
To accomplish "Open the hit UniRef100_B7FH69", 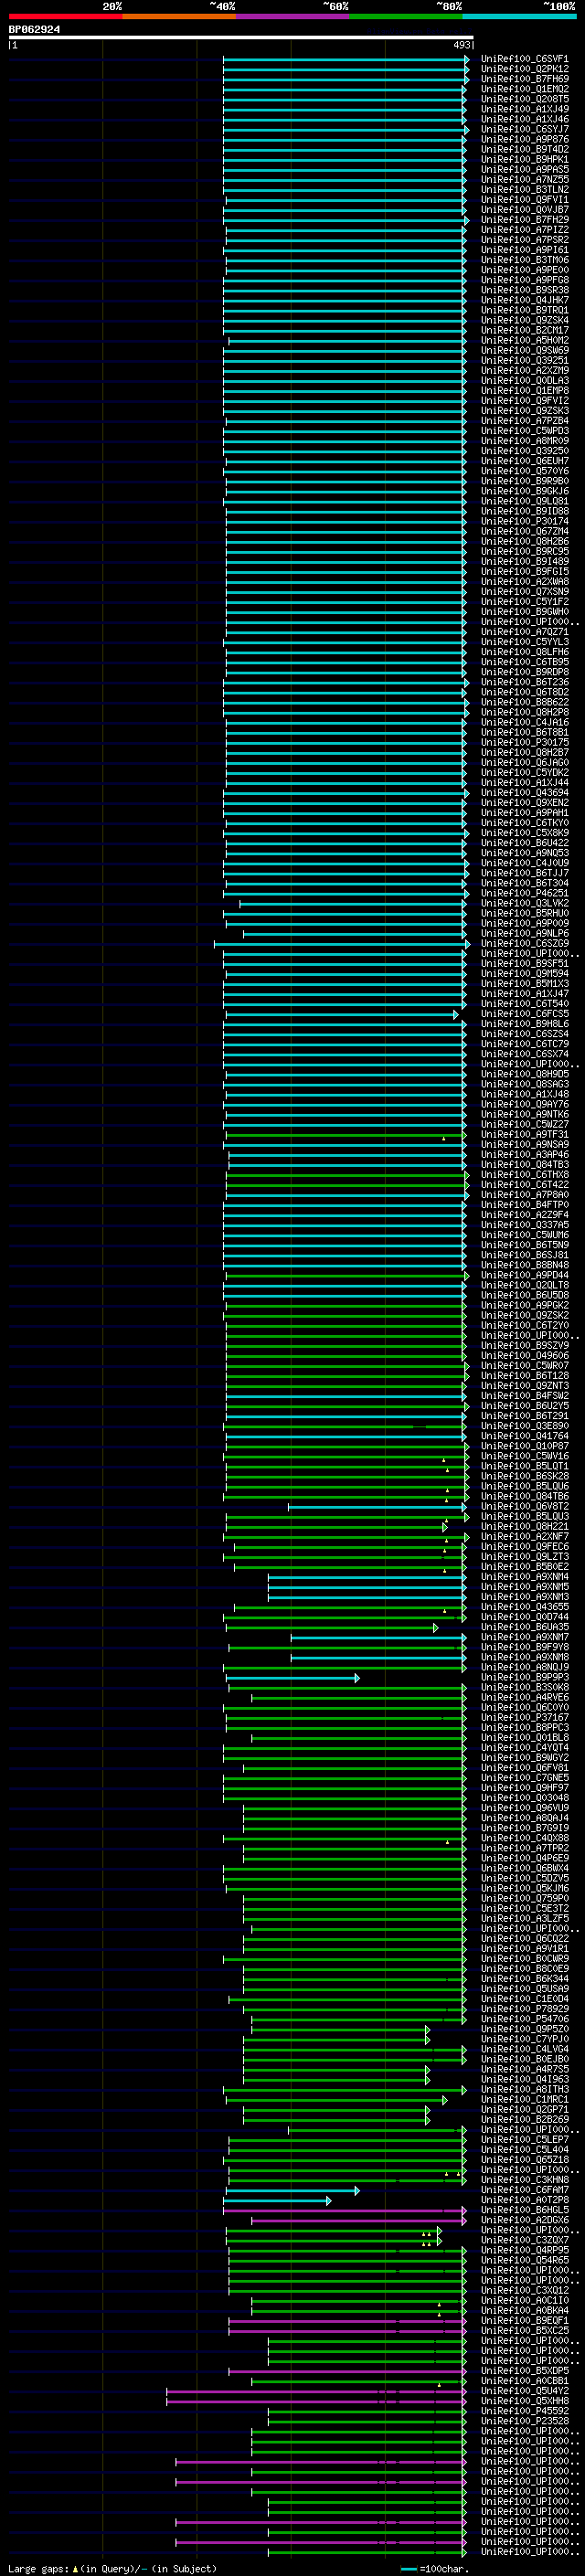I will 525,79.
